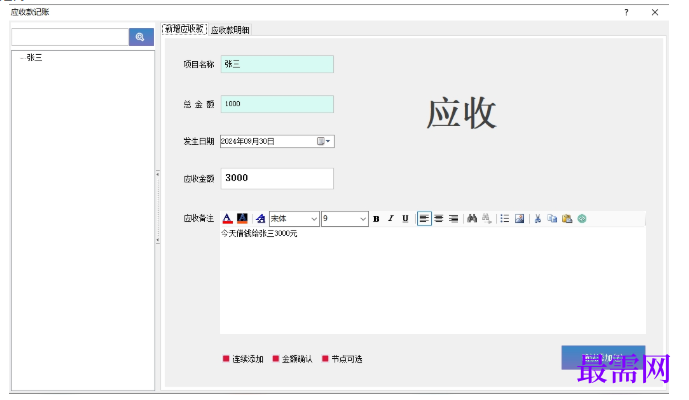This screenshot has width=689, height=400.
Task: Close the 应收款记账 window
Action: click(655, 12)
